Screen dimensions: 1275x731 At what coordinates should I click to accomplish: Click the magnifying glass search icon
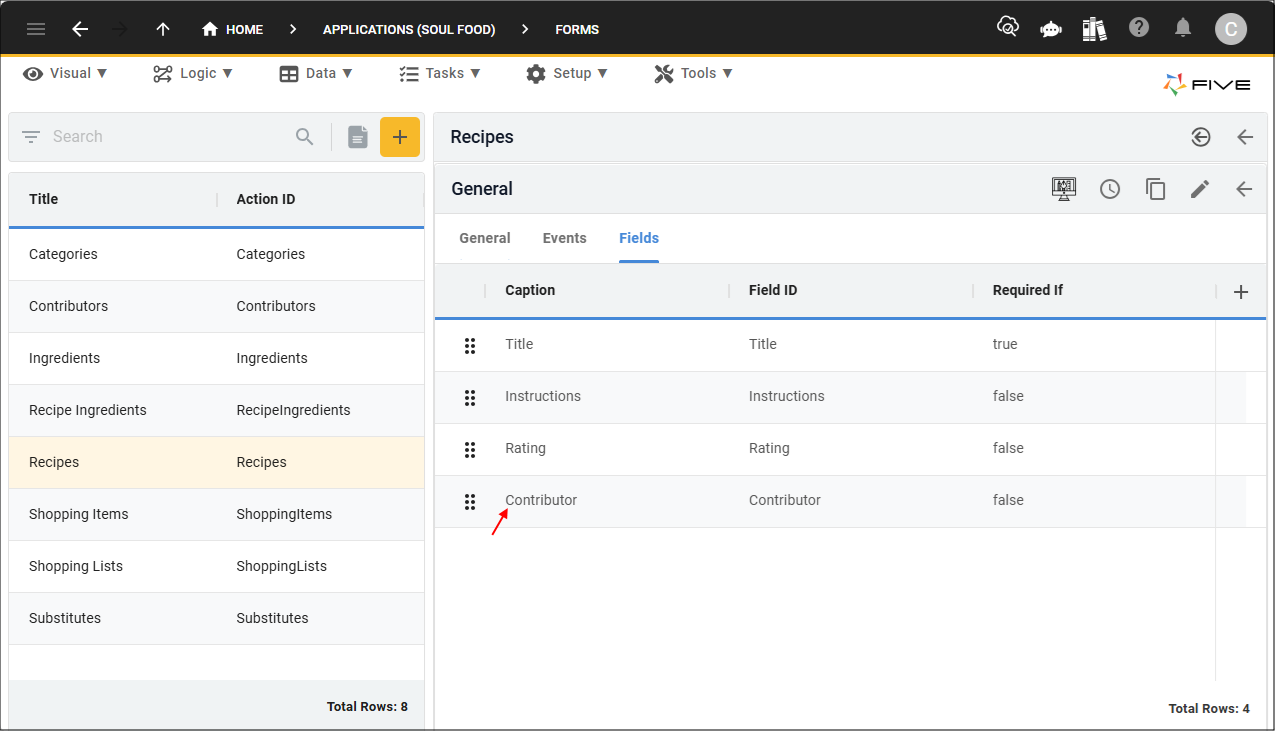click(x=305, y=137)
